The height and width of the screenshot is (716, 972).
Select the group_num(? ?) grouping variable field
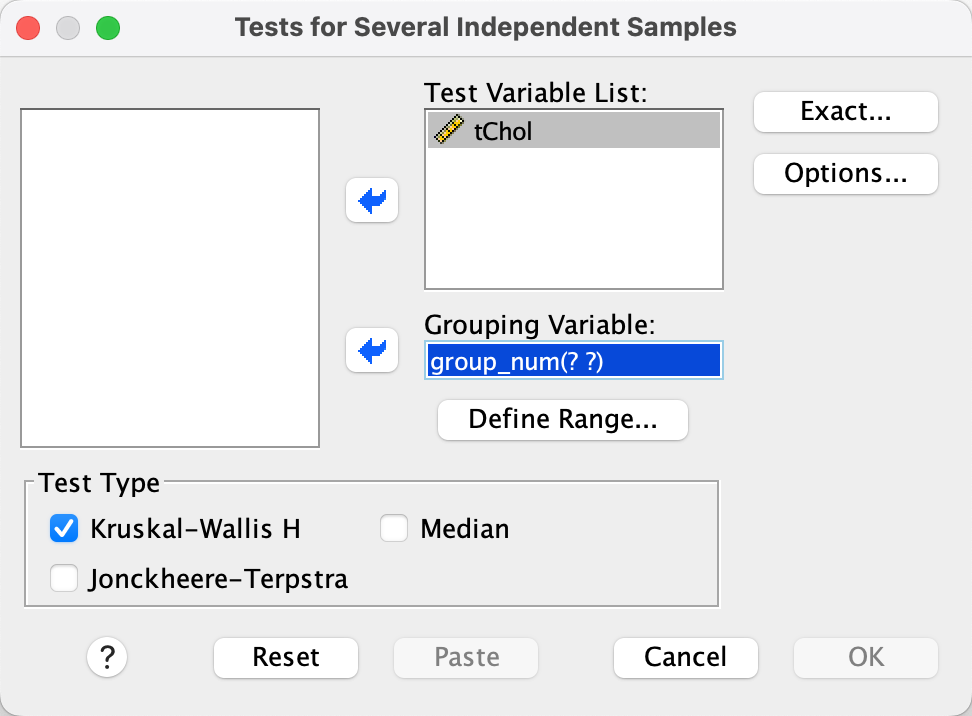(x=573, y=361)
